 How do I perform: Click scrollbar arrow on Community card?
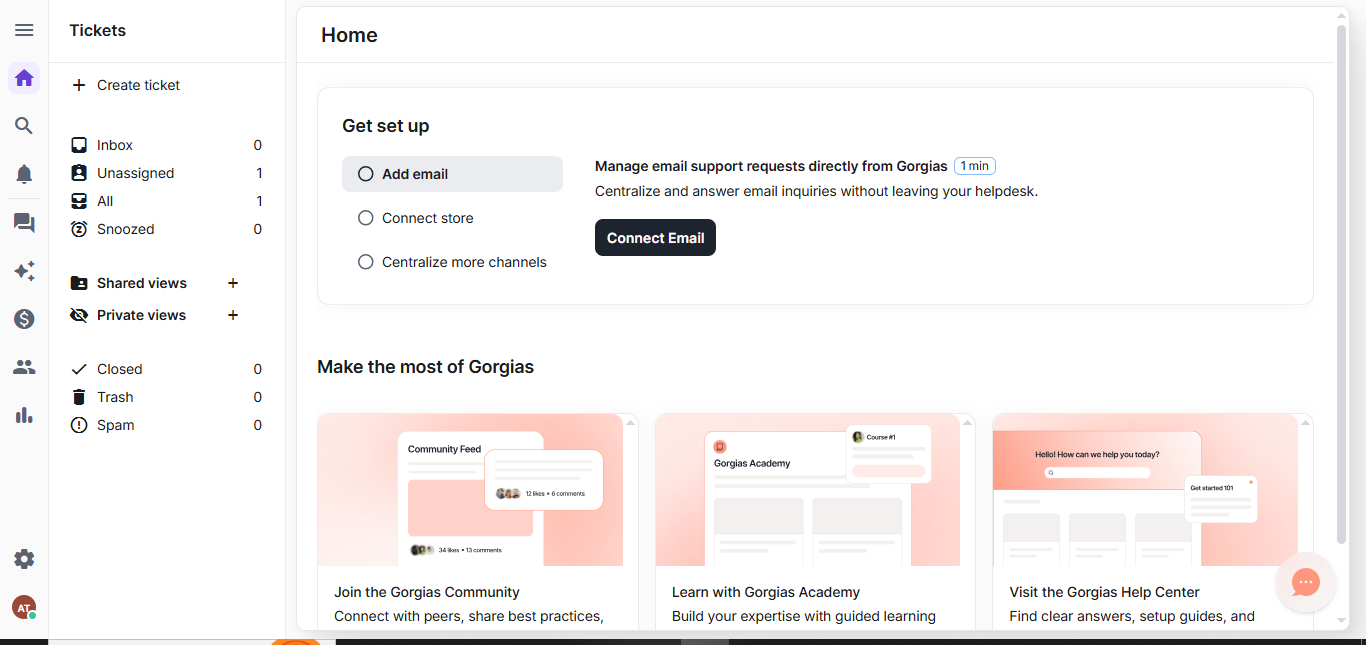pyautogui.click(x=631, y=423)
